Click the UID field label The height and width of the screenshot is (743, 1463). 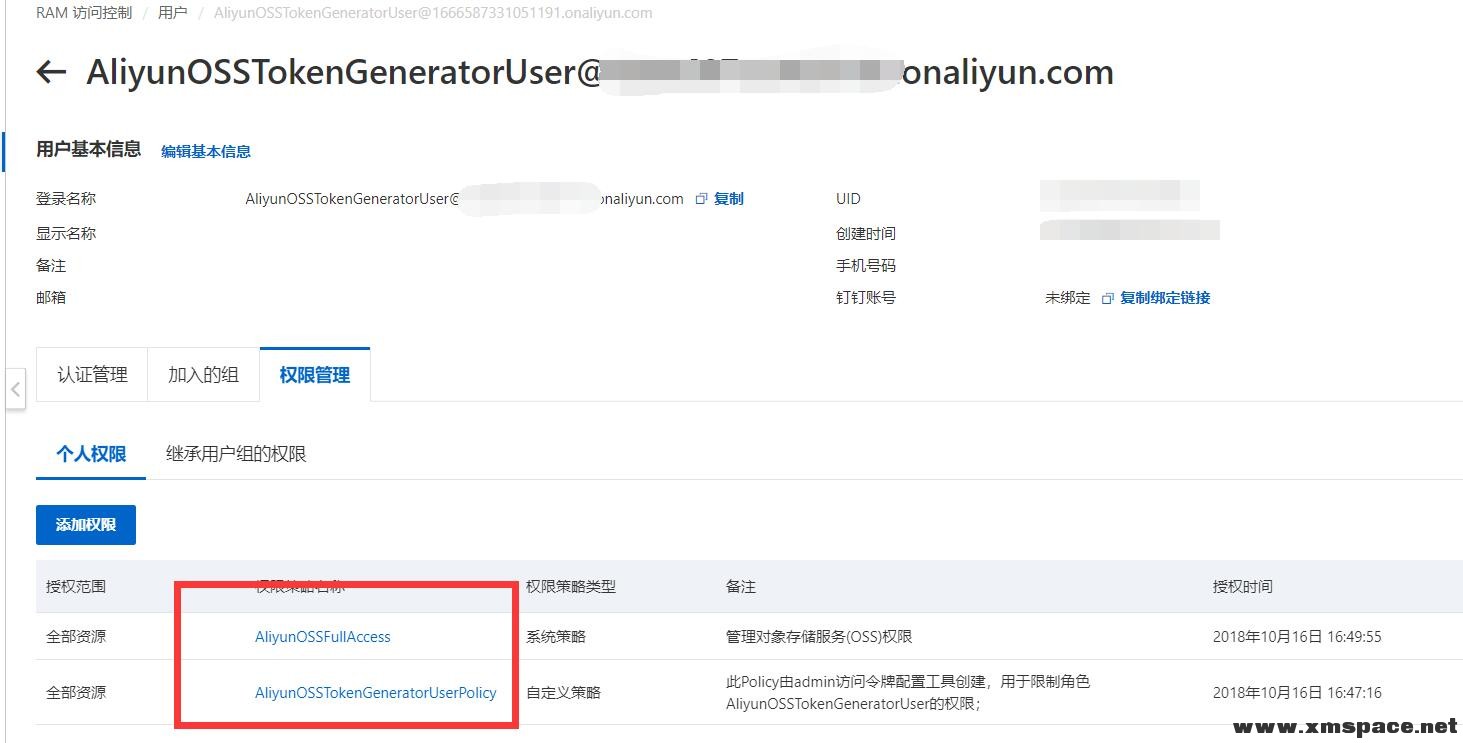click(848, 199)
